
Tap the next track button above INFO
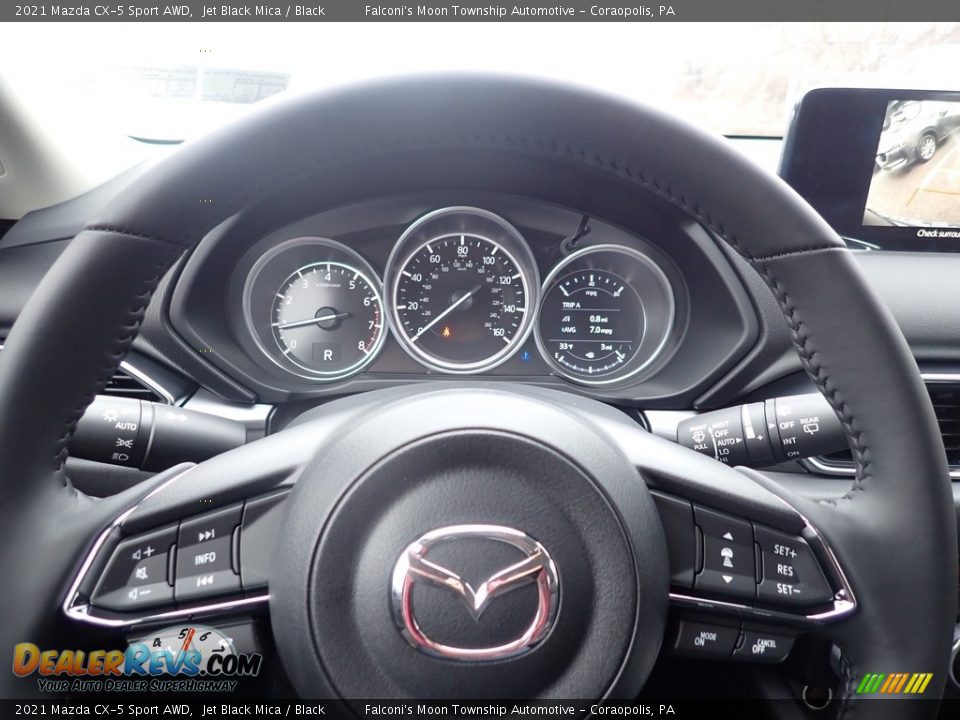206,536
